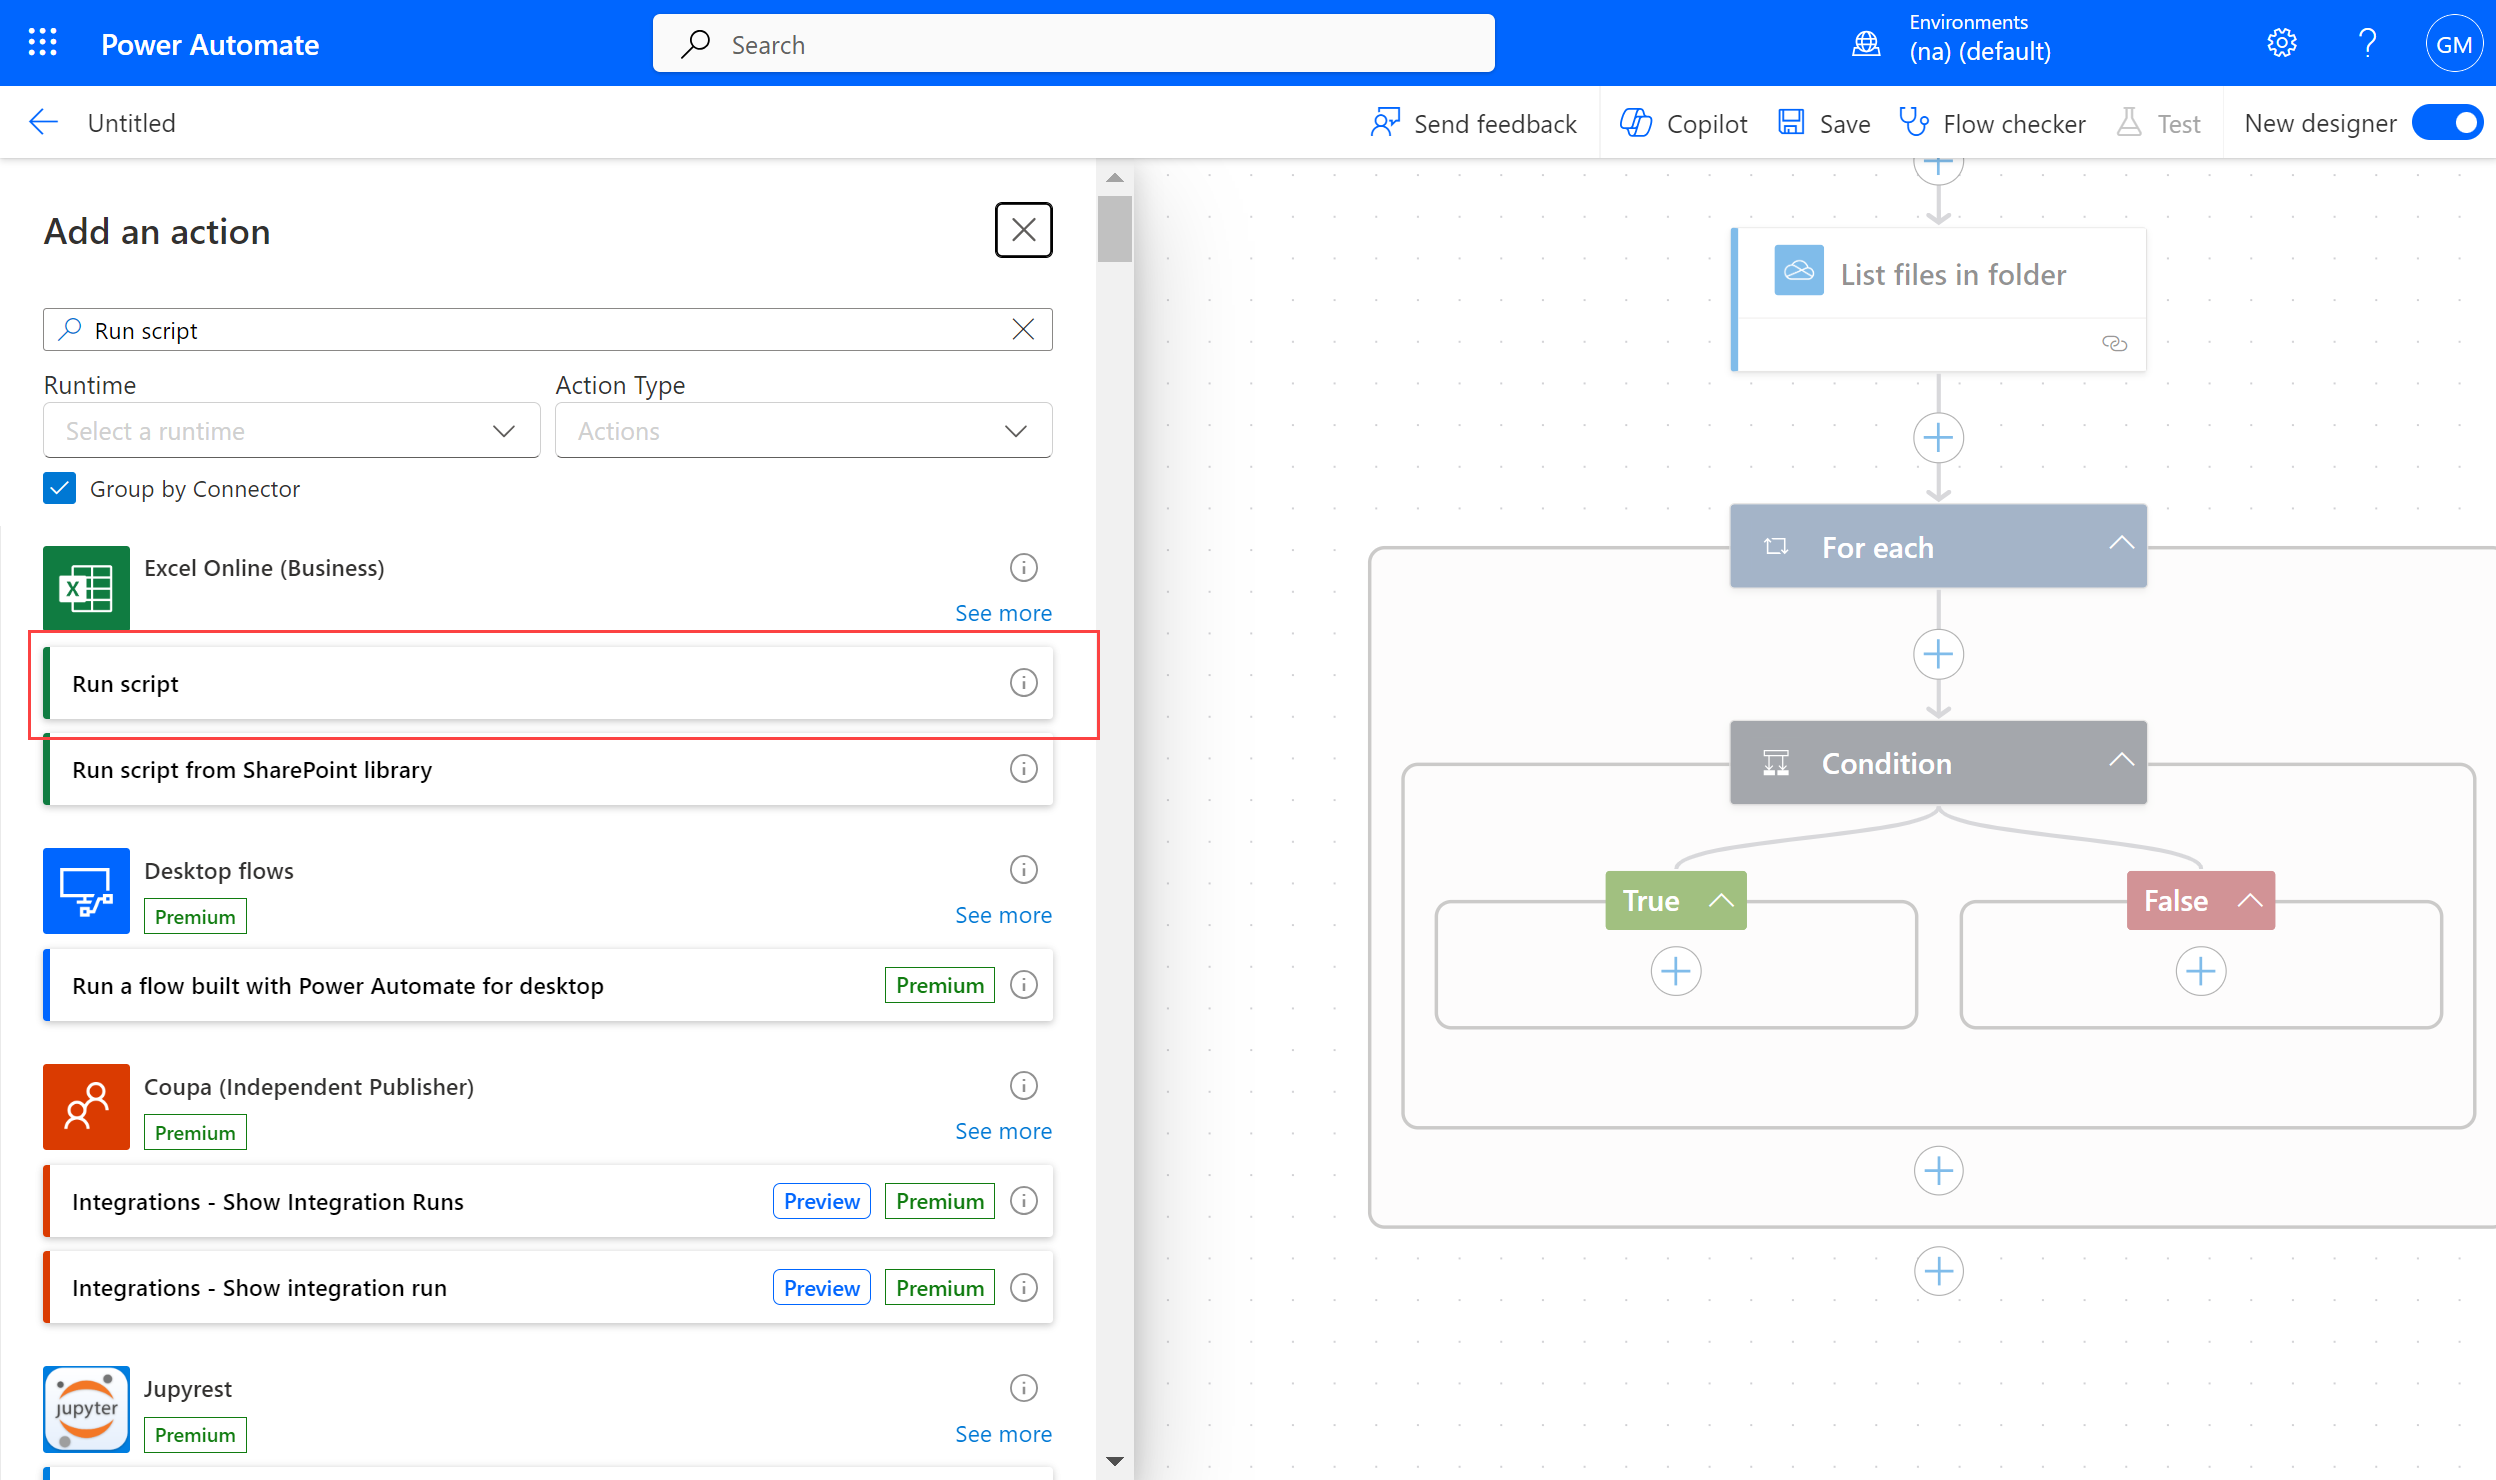This screenshot has width=2496, height=1480.
Task: Add action in the True branch
Action: [x=1675, y=971]
